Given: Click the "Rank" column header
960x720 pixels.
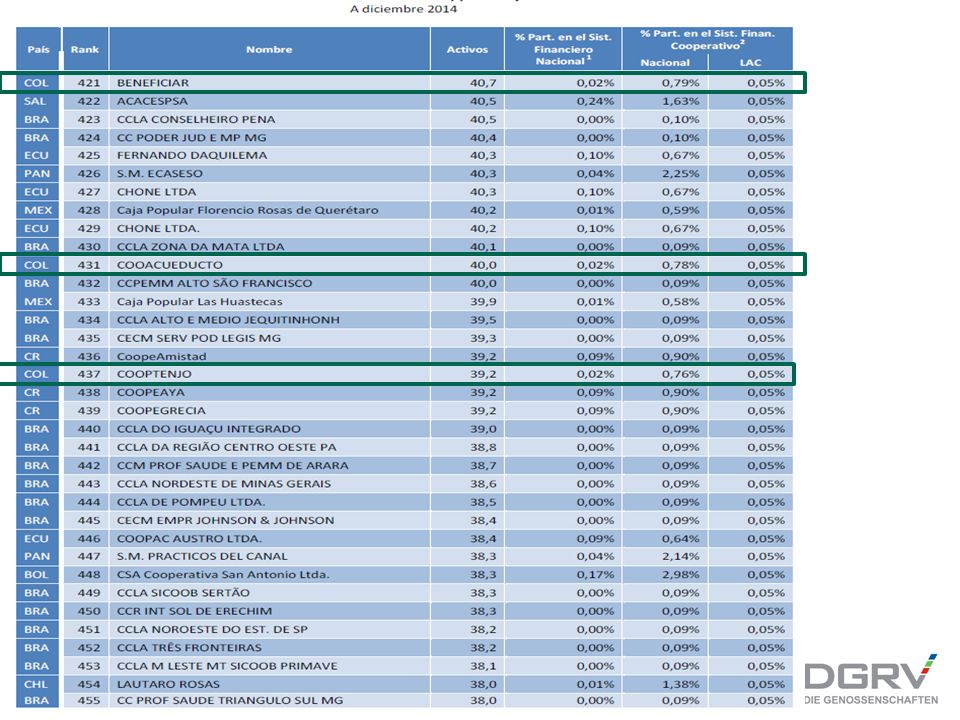Looking at the screenshot, I should (85, 49).
